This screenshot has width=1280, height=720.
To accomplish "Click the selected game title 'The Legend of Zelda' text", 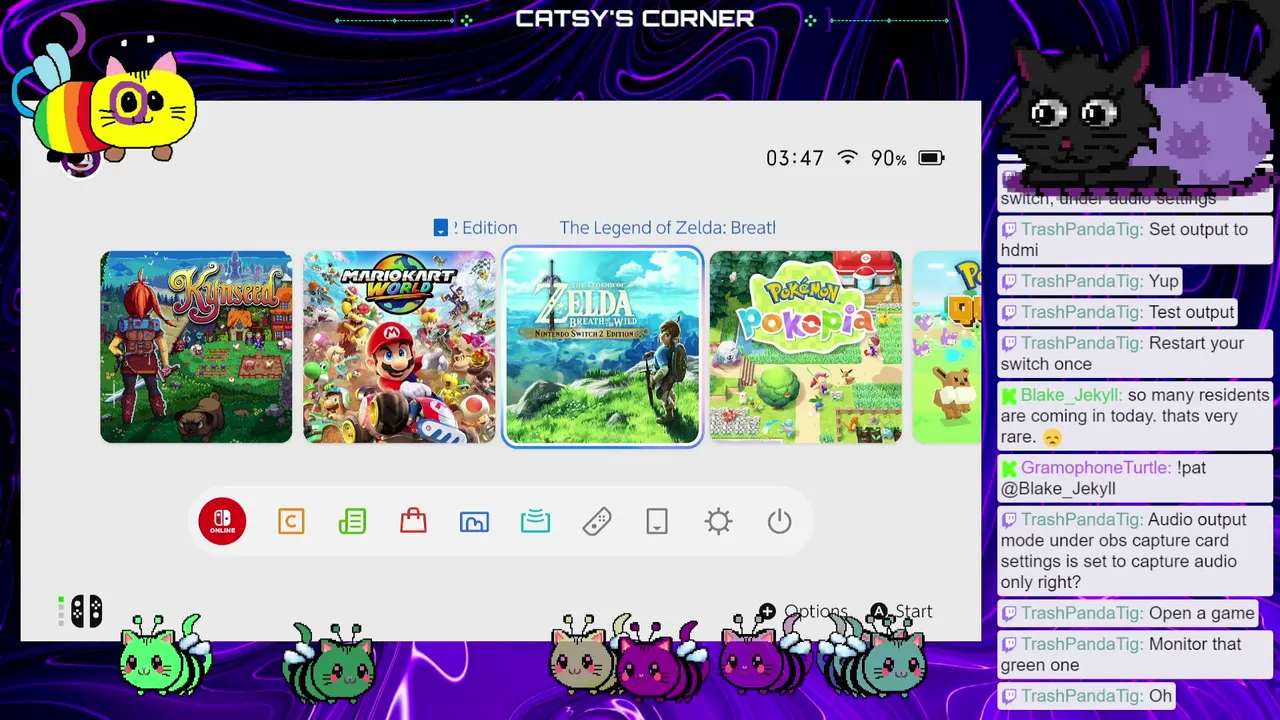I will 667,228.
